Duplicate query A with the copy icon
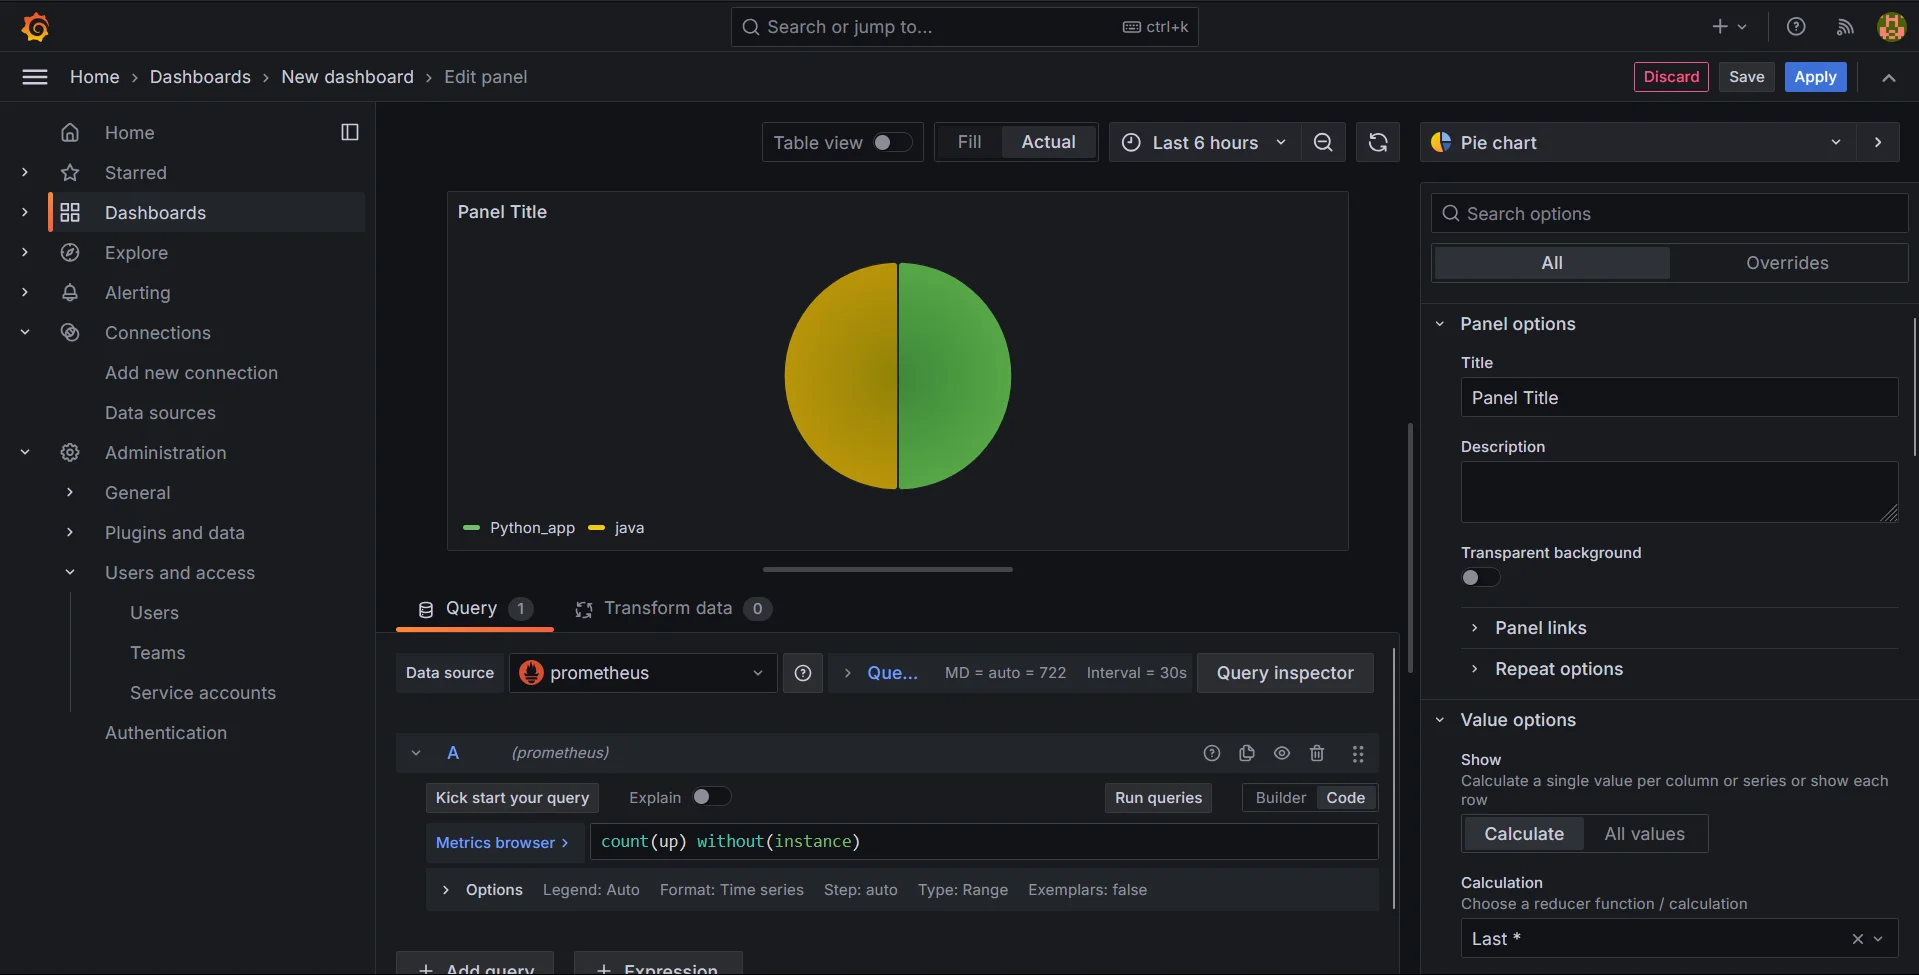The height and width of the screenshot is (975, 1919). [x=1247, y=753]
